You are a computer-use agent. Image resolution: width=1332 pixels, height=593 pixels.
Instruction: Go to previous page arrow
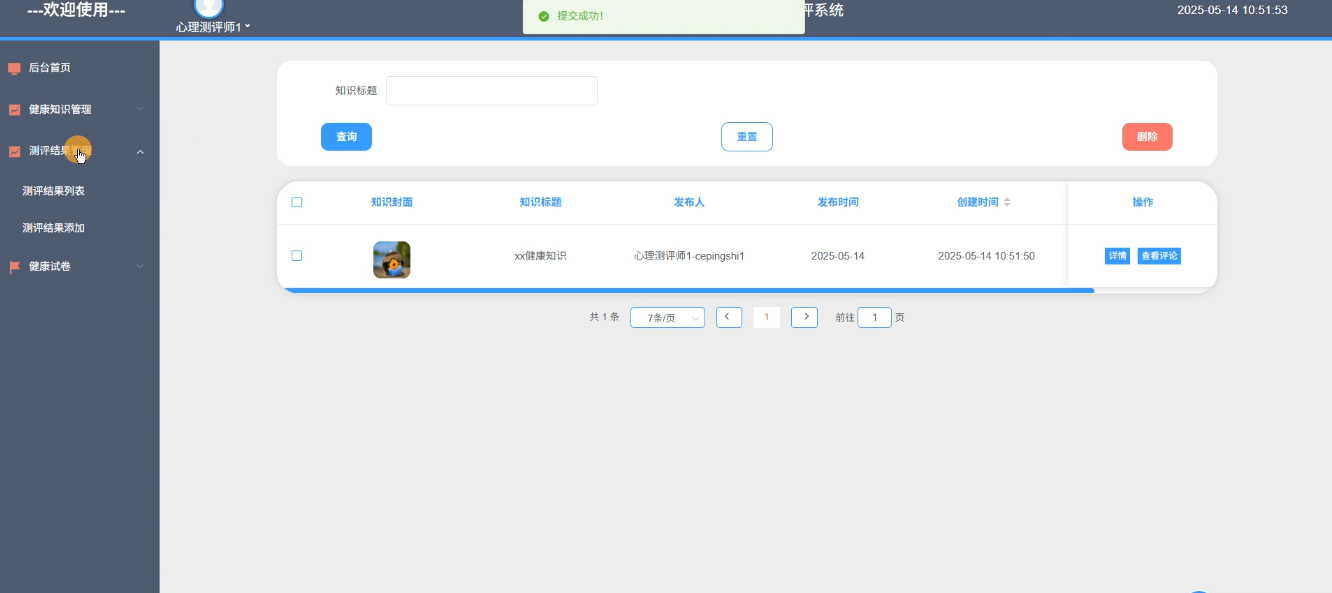pyautogui.click(x=729, y=317)
